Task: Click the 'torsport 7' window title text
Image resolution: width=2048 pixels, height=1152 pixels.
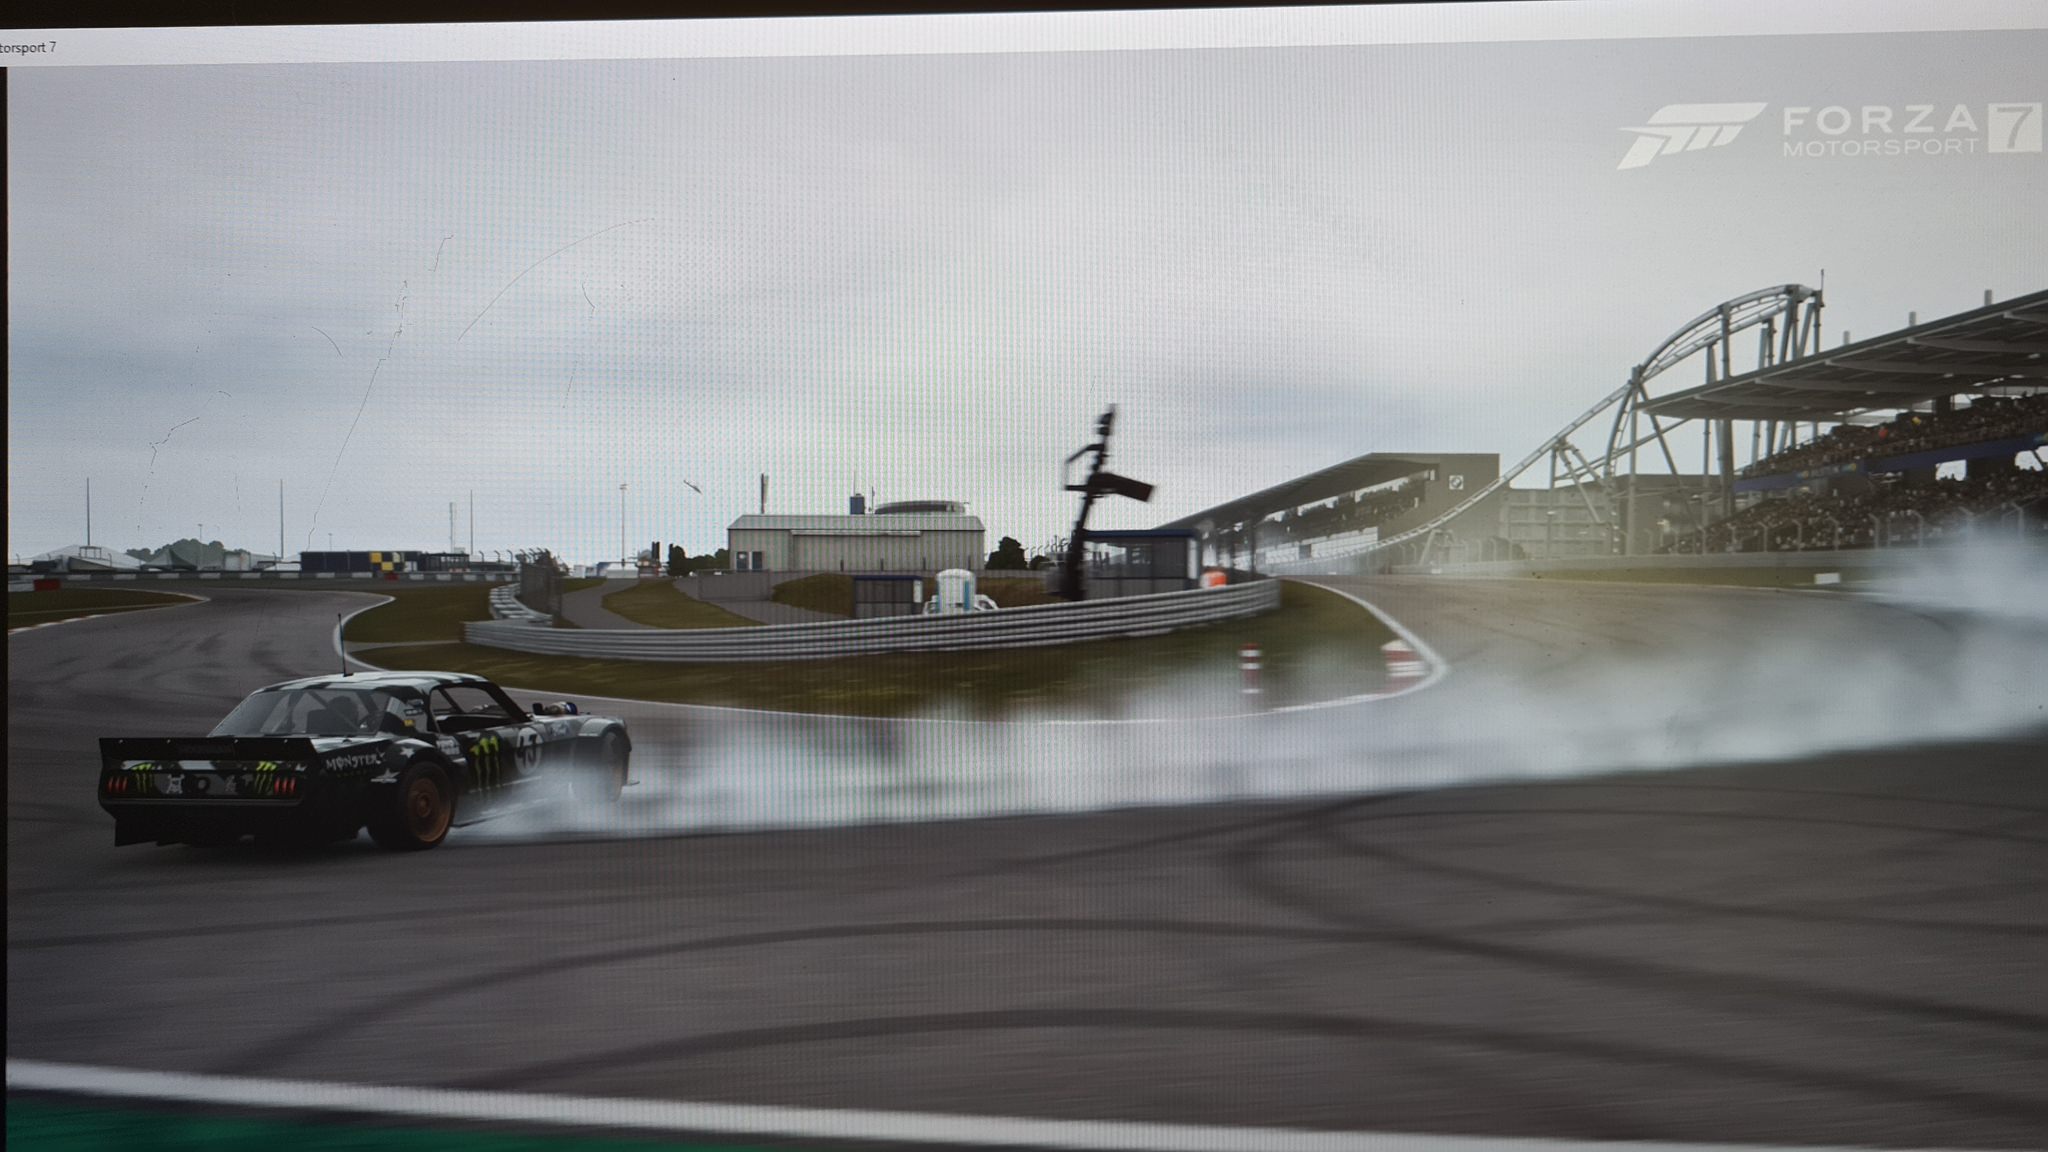Action: [x=28, y=47]
